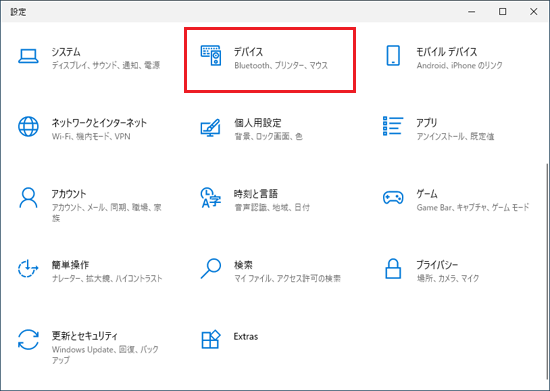The width and height of the screenshot is (550, 391).
Task: Select the アプリ heading
Action: (x=427, y=123)
